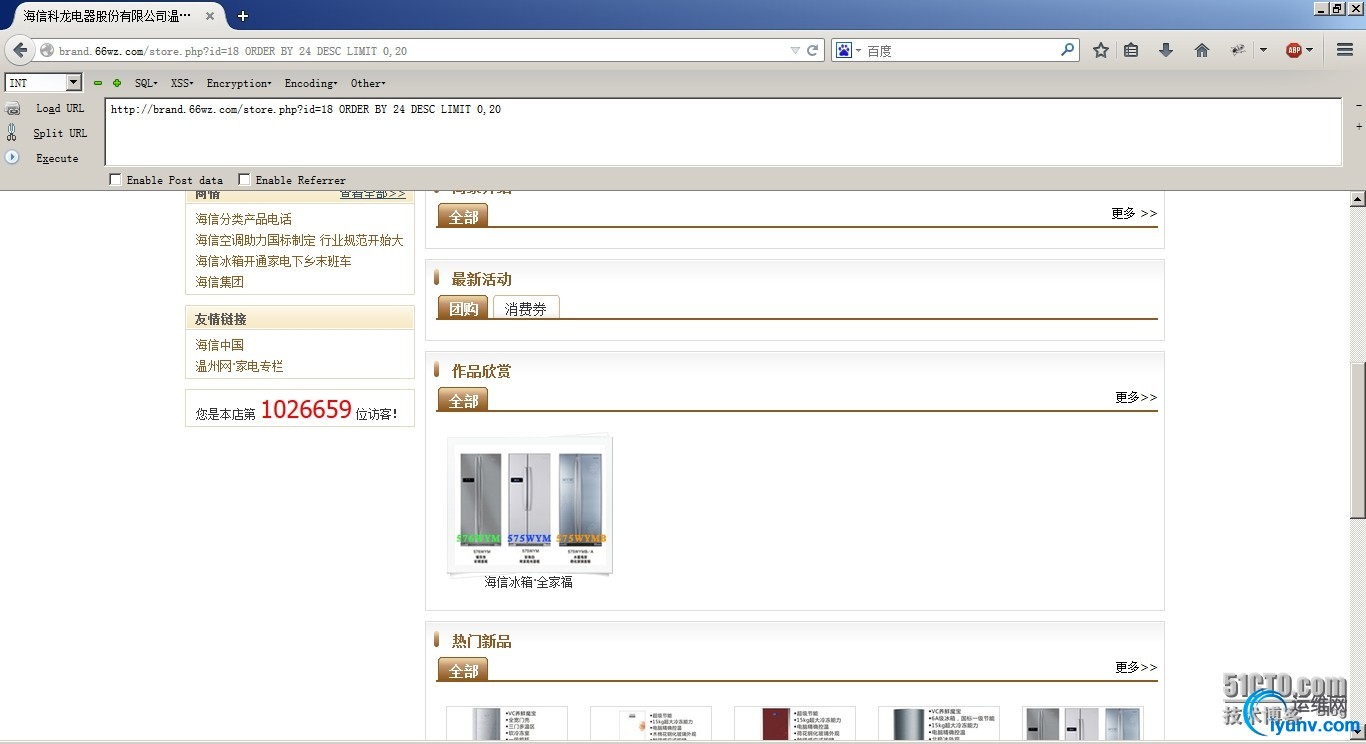Click the green minus HackBar icon

coord(98,83)
